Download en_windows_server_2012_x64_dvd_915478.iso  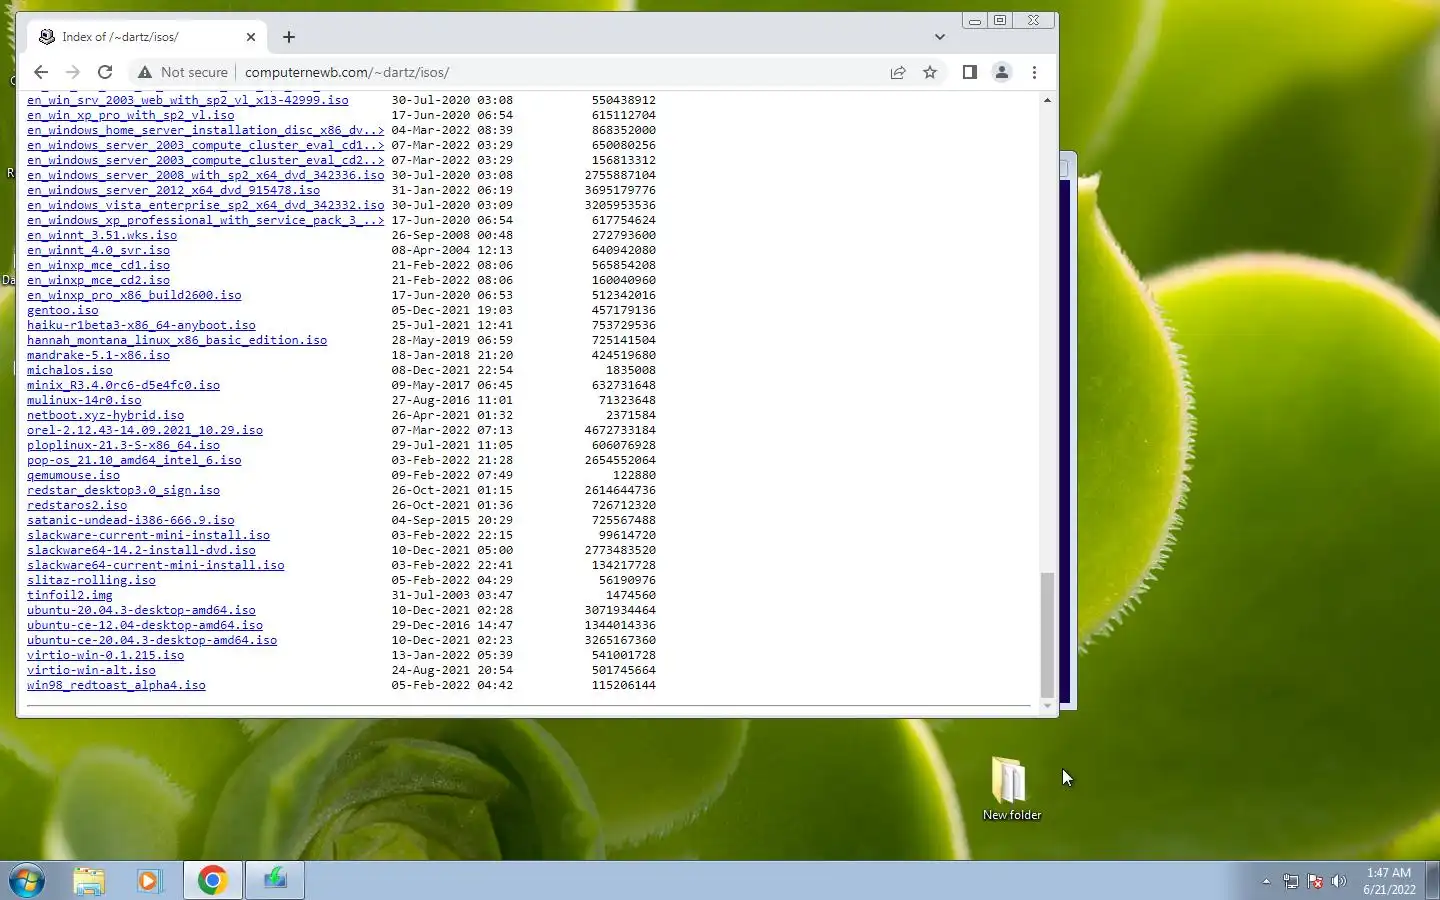click(173, 190)
